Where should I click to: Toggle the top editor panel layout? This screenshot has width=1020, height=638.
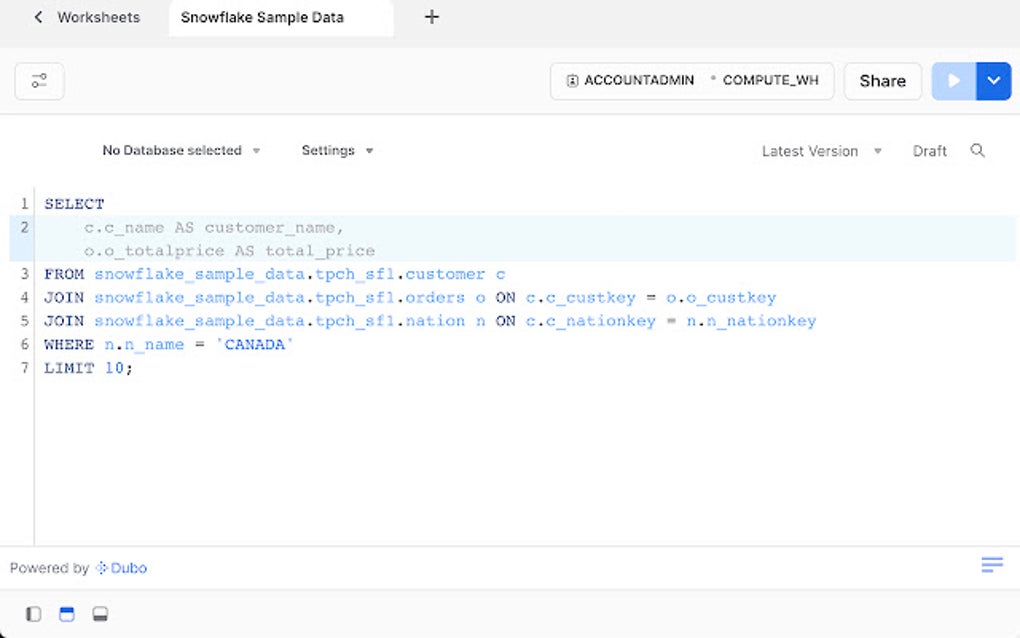[x=67, y=614]
